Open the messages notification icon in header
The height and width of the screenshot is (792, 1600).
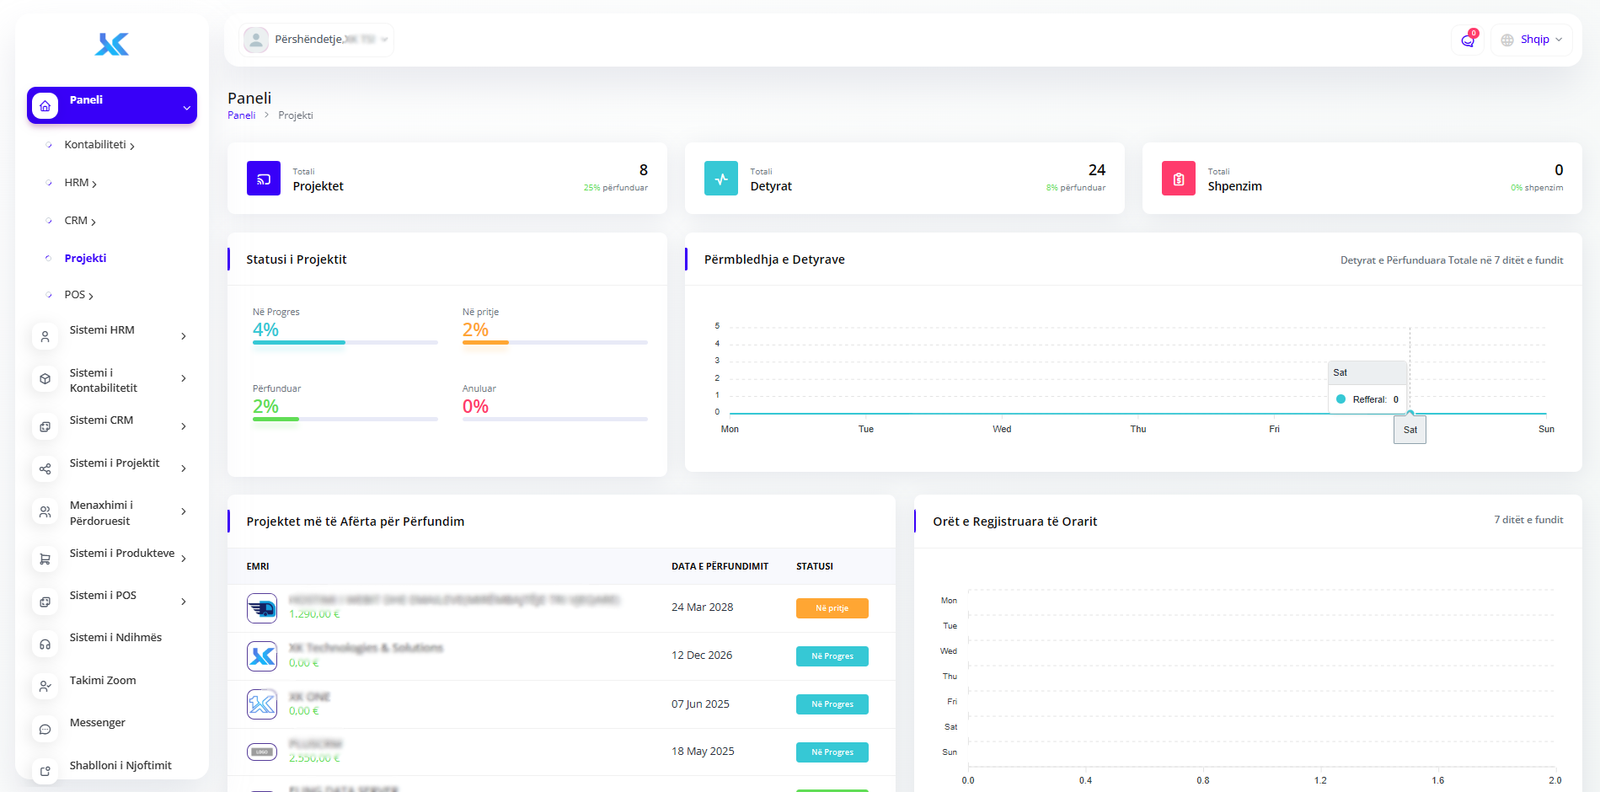coord(1468,40)
